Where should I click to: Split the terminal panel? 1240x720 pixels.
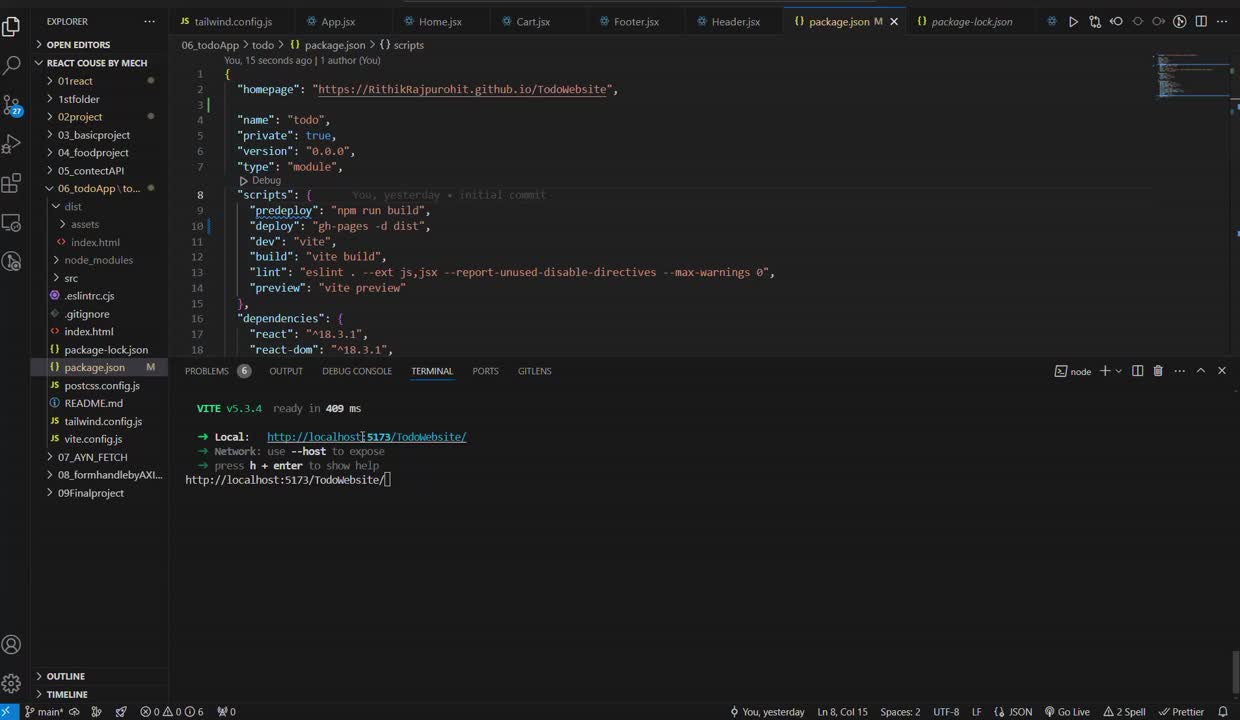pos(1137,371)
